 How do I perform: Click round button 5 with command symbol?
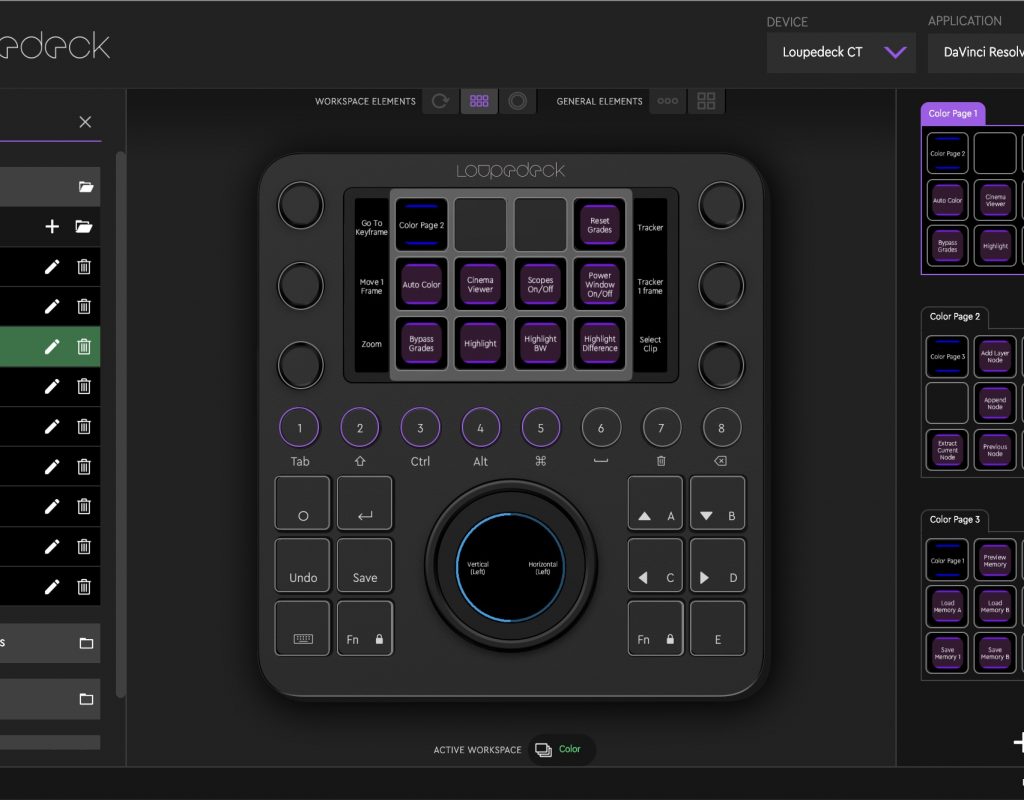coord(541,428)
